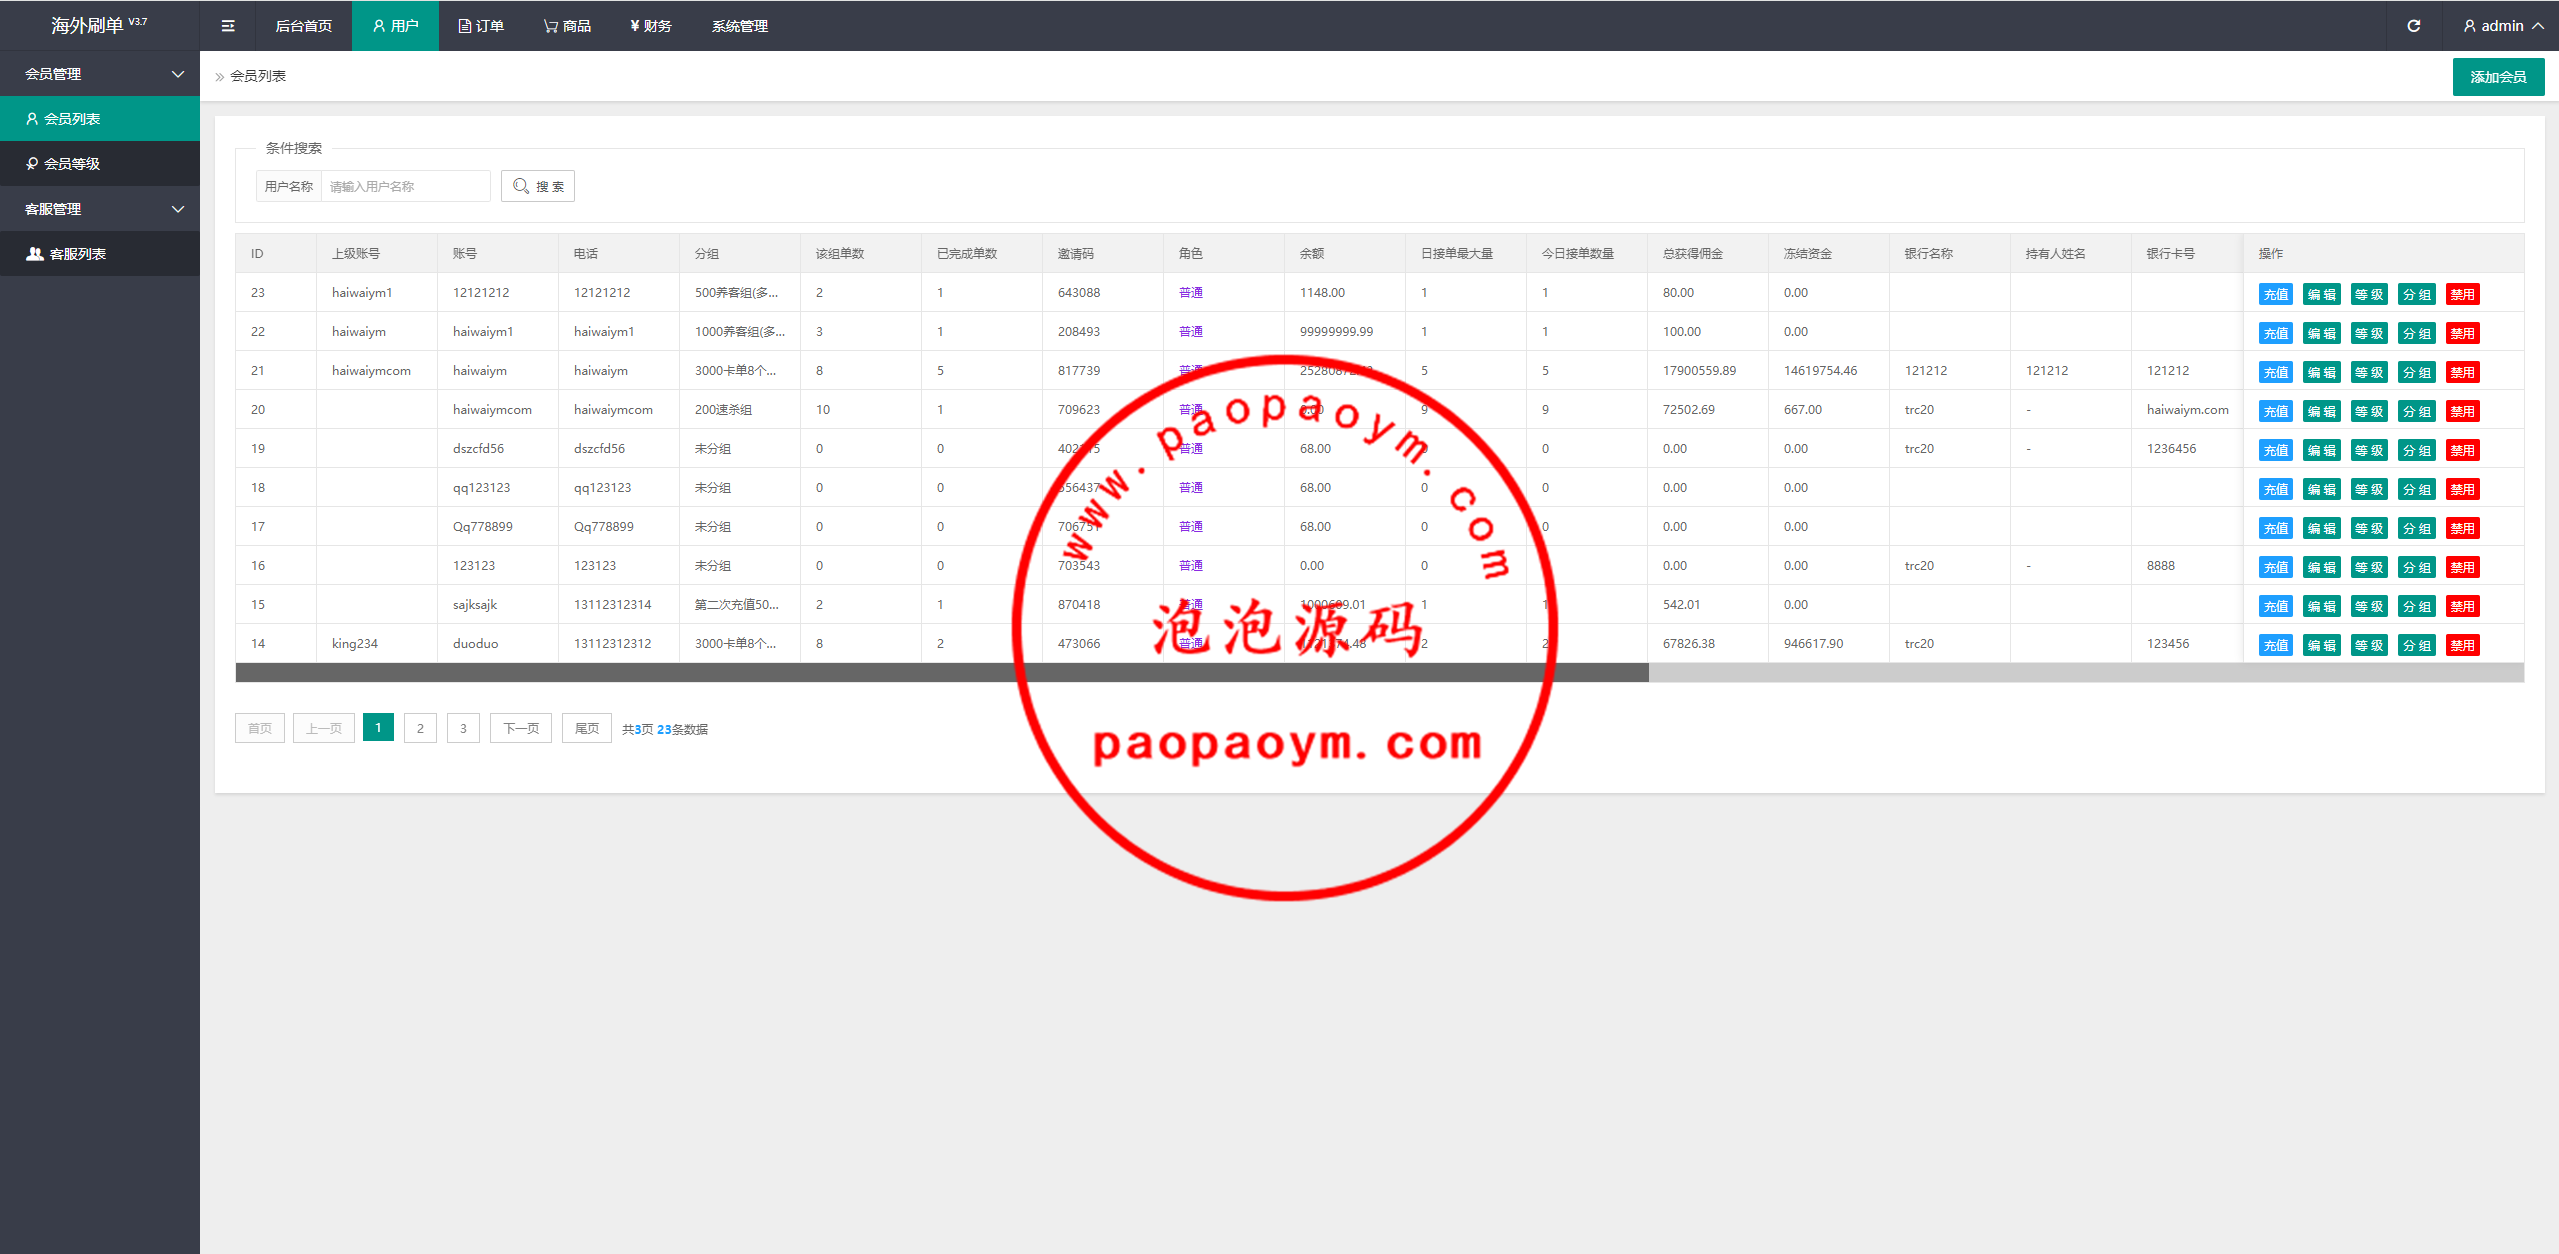Click 禁用 for member ID 15
Screen dimensions: 2559x1254
(2462, 606)
